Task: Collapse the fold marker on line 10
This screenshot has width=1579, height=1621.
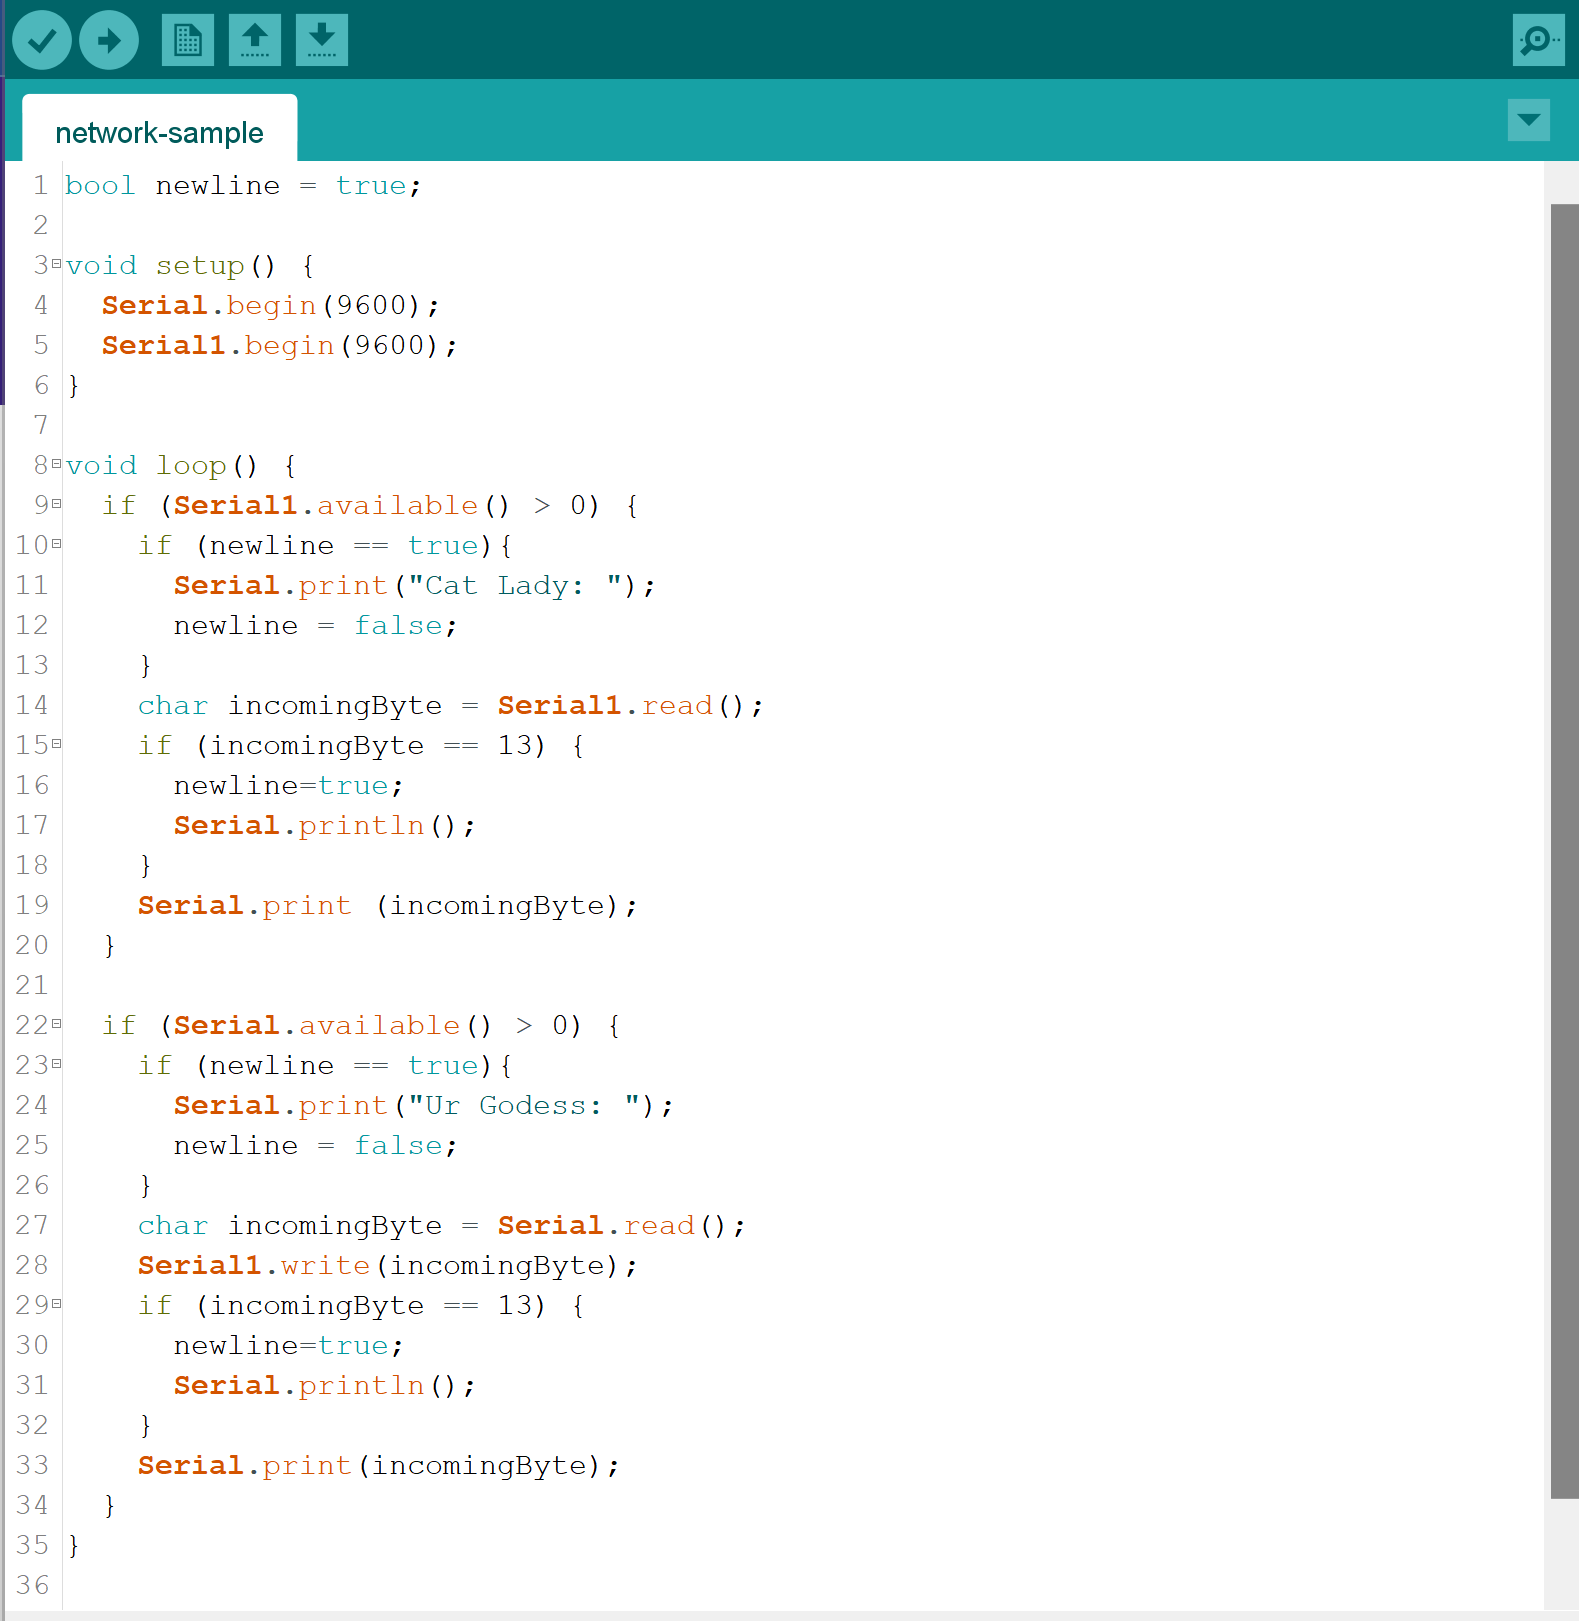Action: [57, 544]
